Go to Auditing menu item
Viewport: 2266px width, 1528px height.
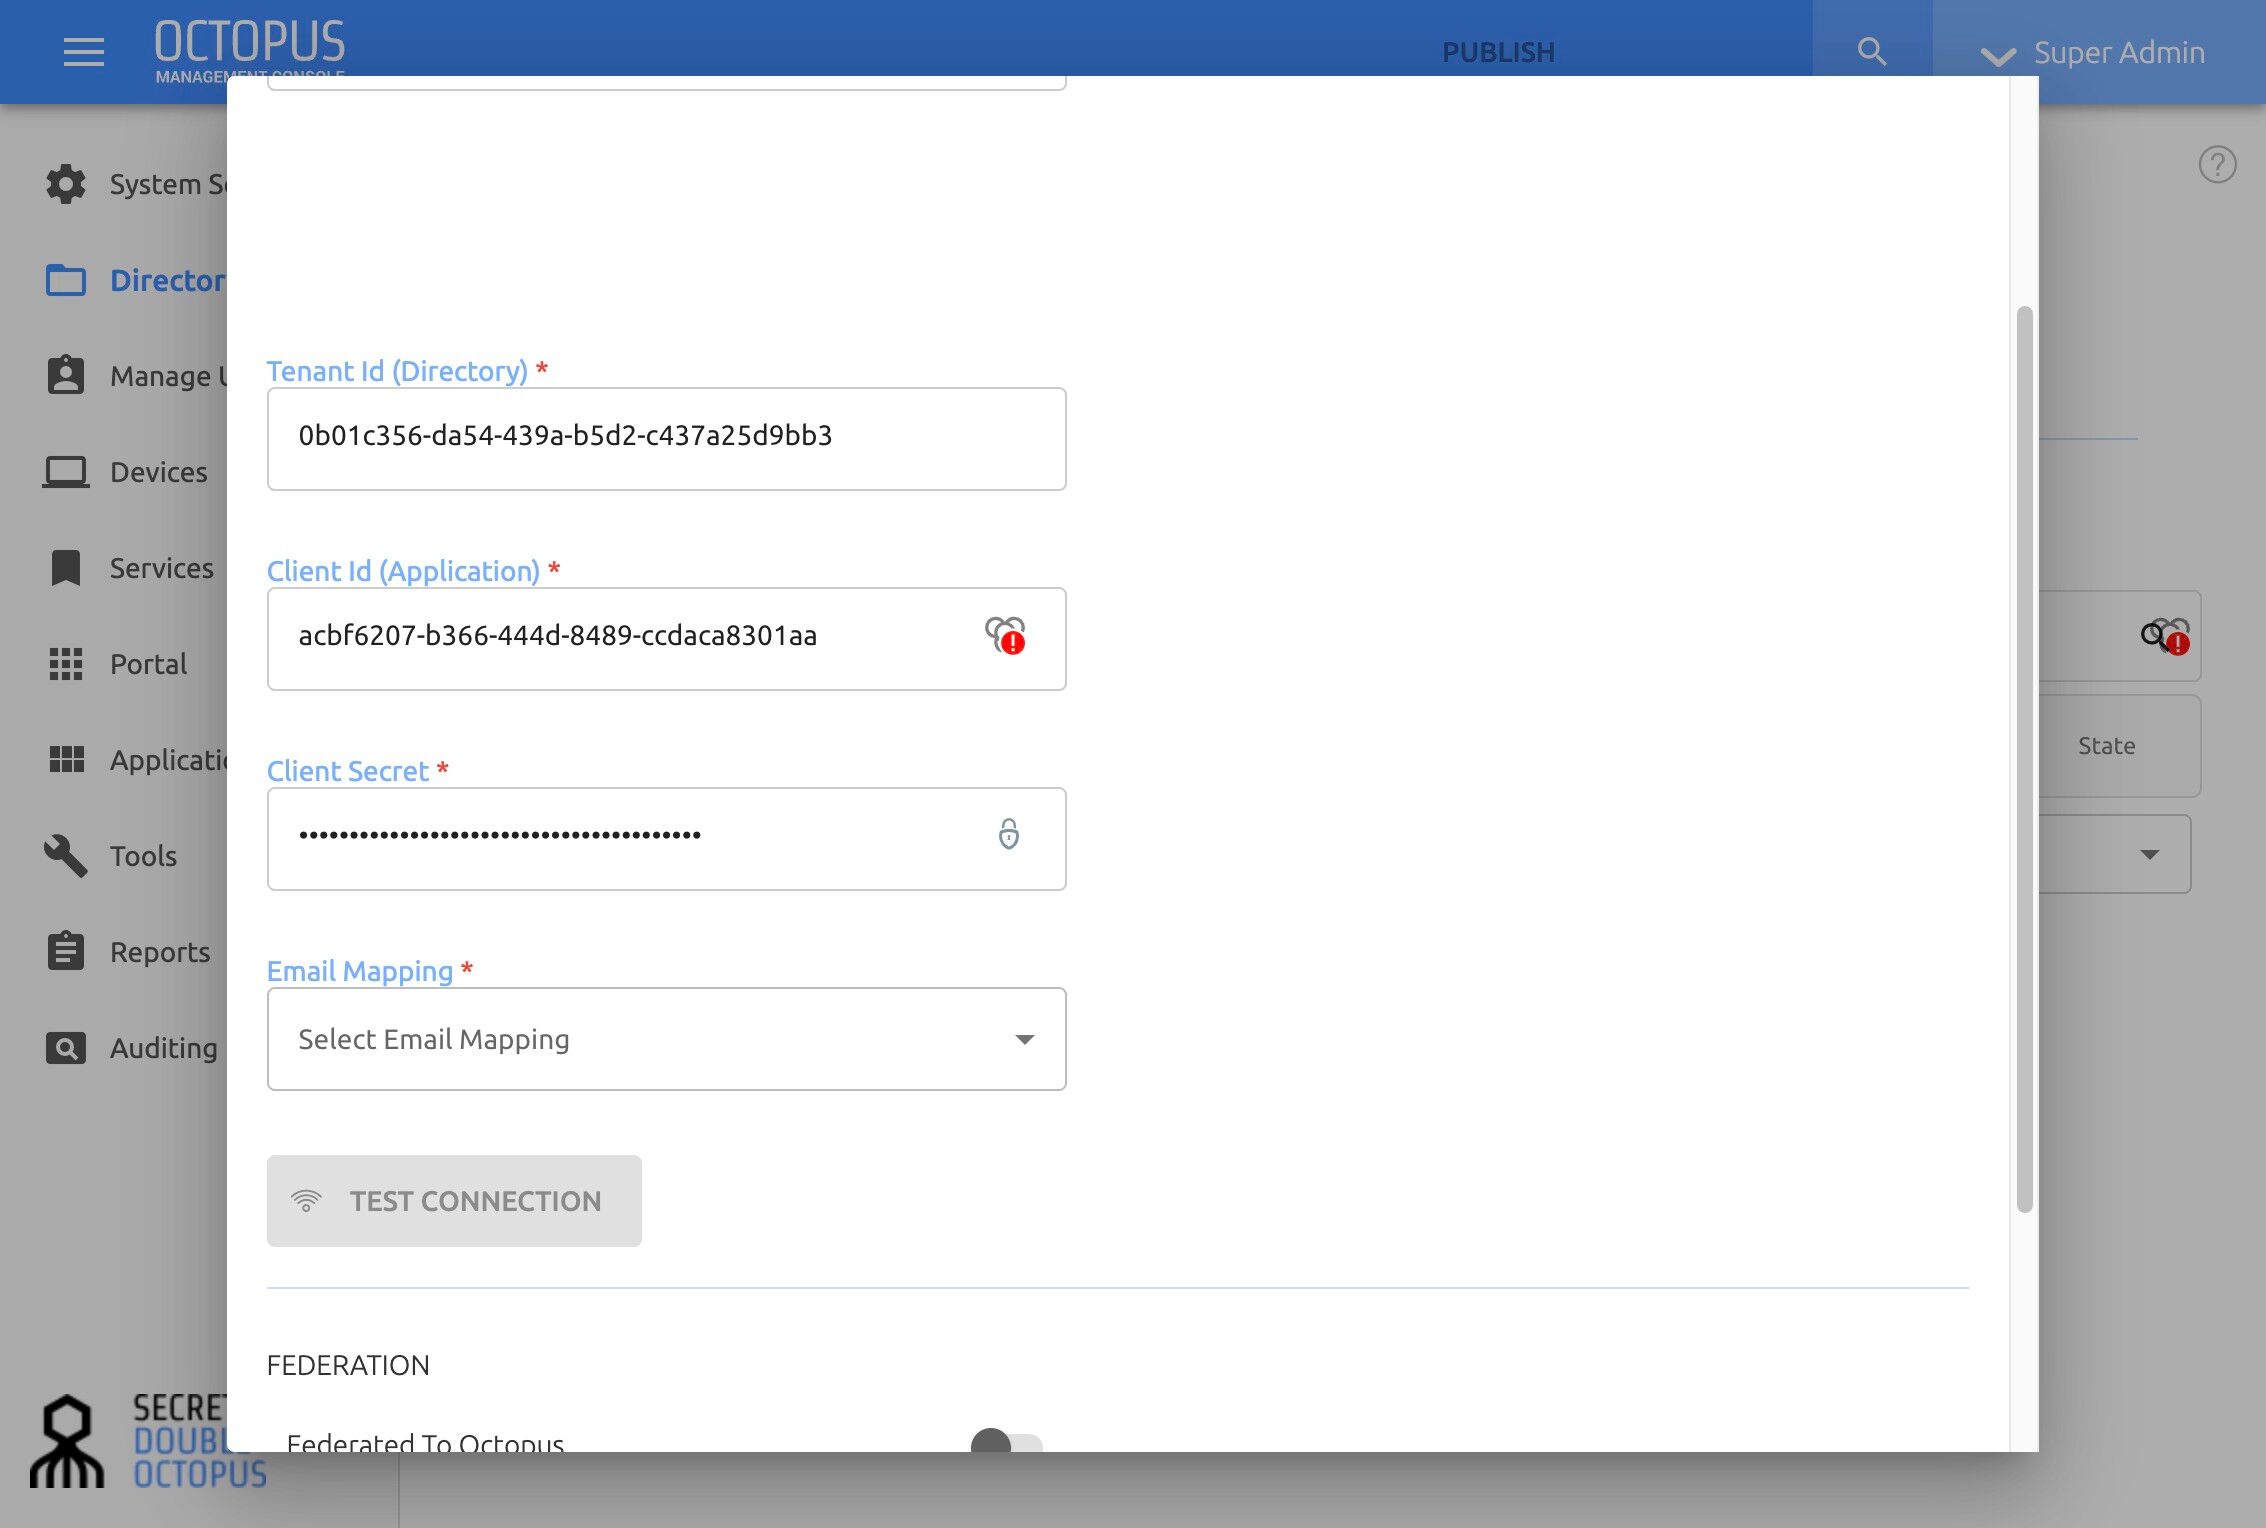[163, 1048]
